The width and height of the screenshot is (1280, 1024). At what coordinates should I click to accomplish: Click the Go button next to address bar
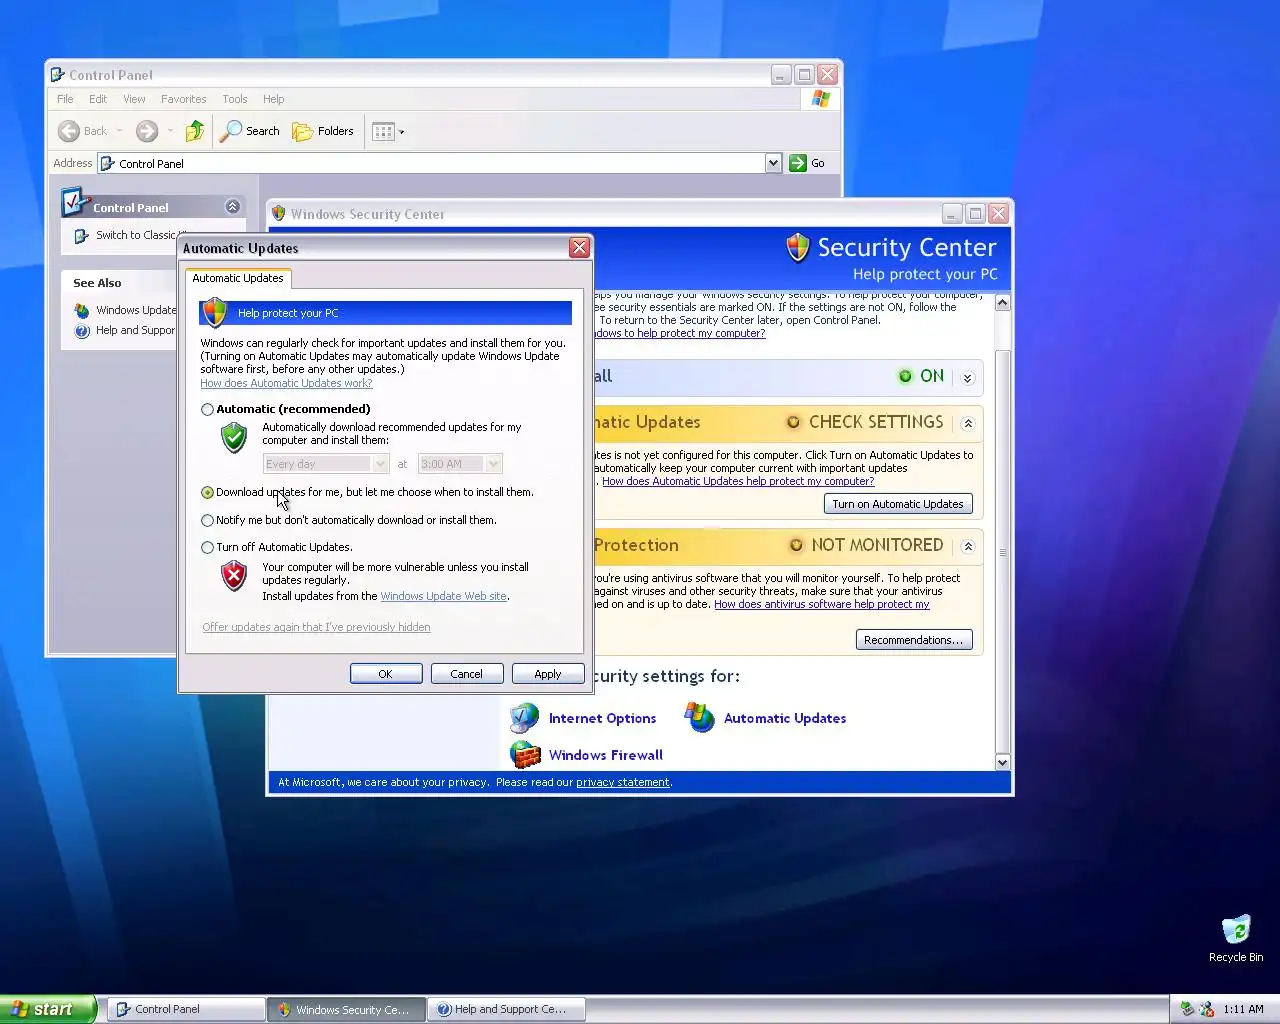[808, 163]
